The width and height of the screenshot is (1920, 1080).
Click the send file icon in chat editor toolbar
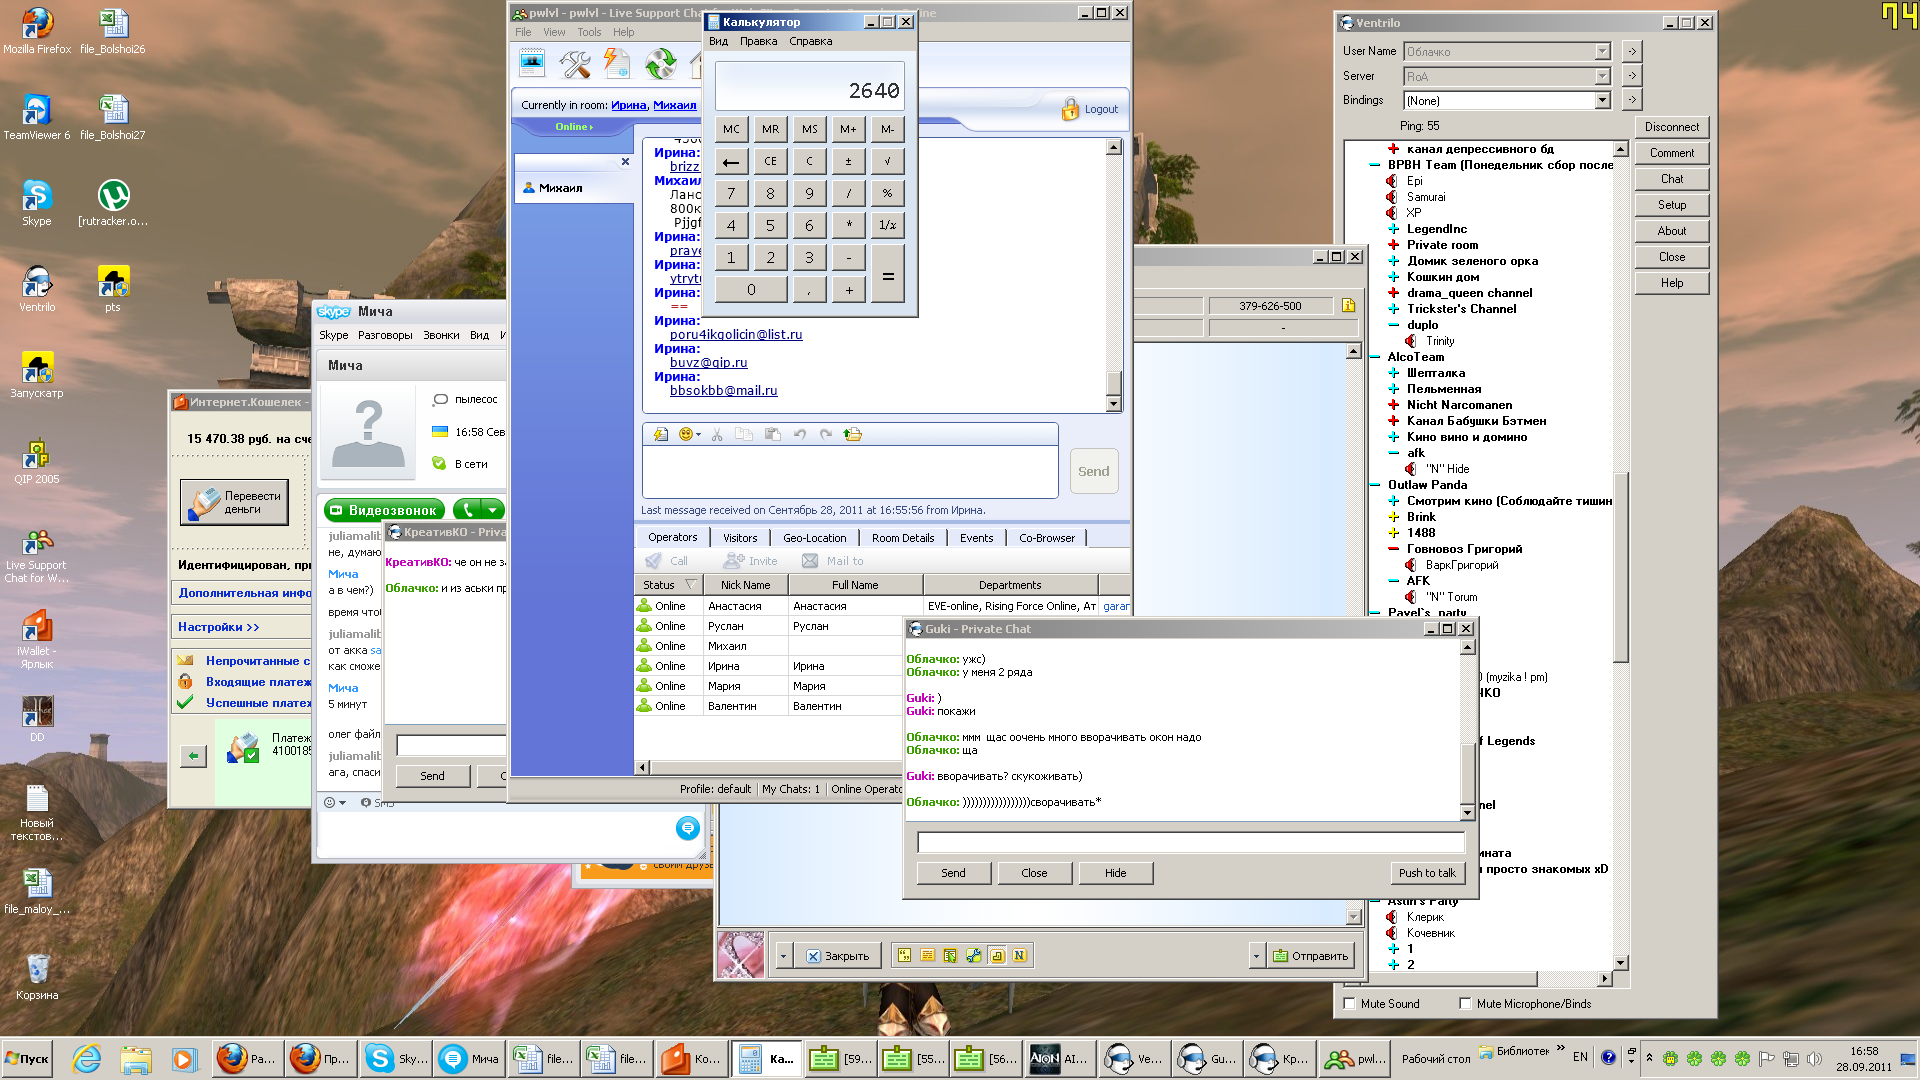point(852,434)
